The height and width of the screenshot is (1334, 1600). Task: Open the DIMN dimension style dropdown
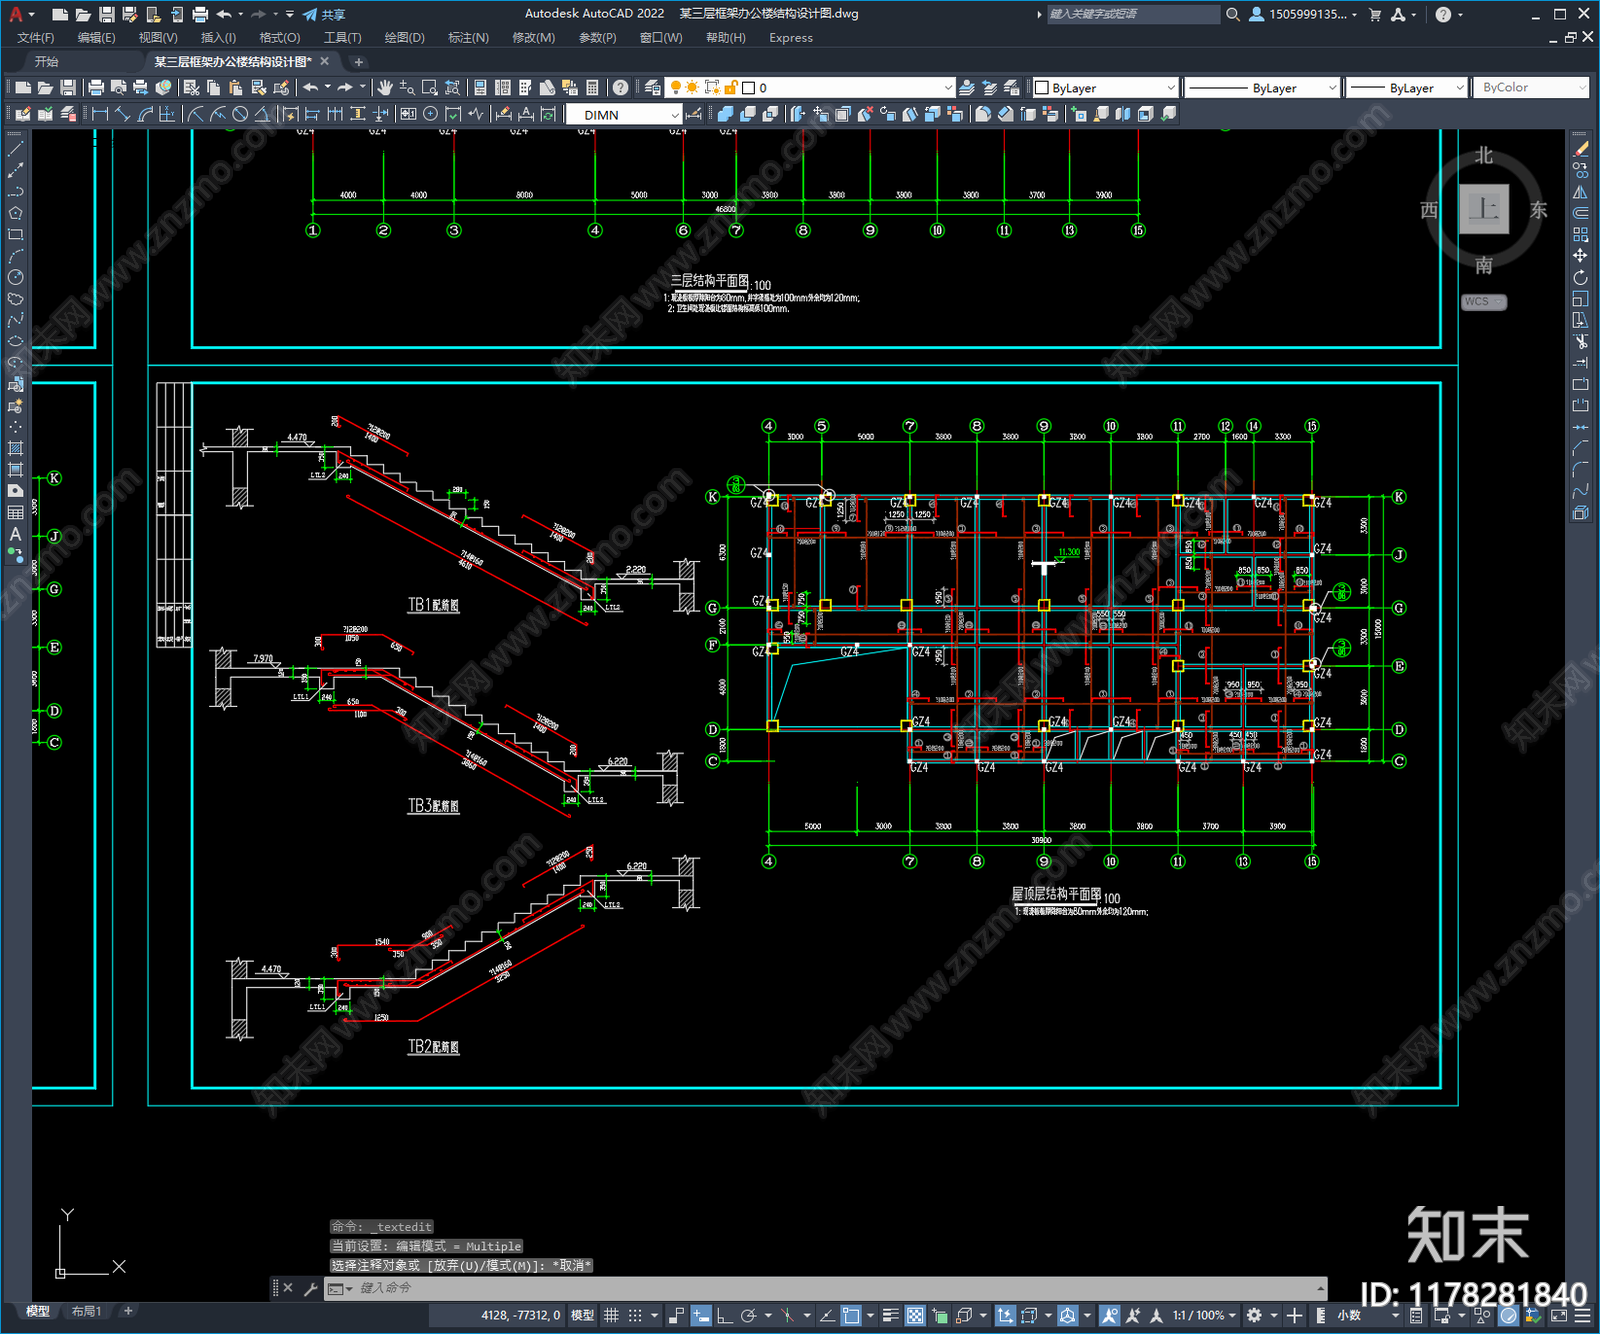click(x=624, y=115)
